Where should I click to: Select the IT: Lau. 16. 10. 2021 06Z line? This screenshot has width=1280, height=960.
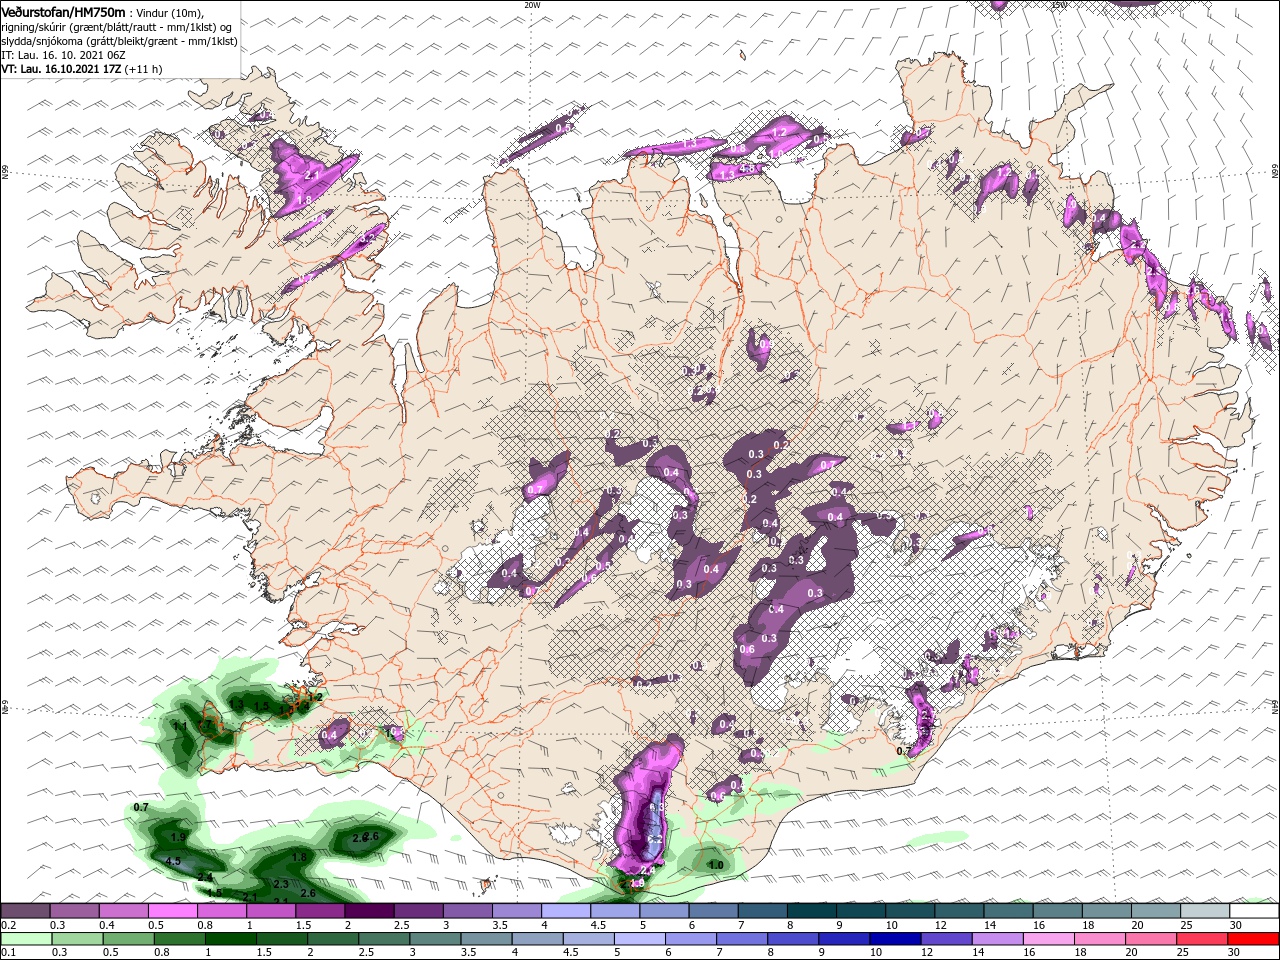[x=63, y=55]
